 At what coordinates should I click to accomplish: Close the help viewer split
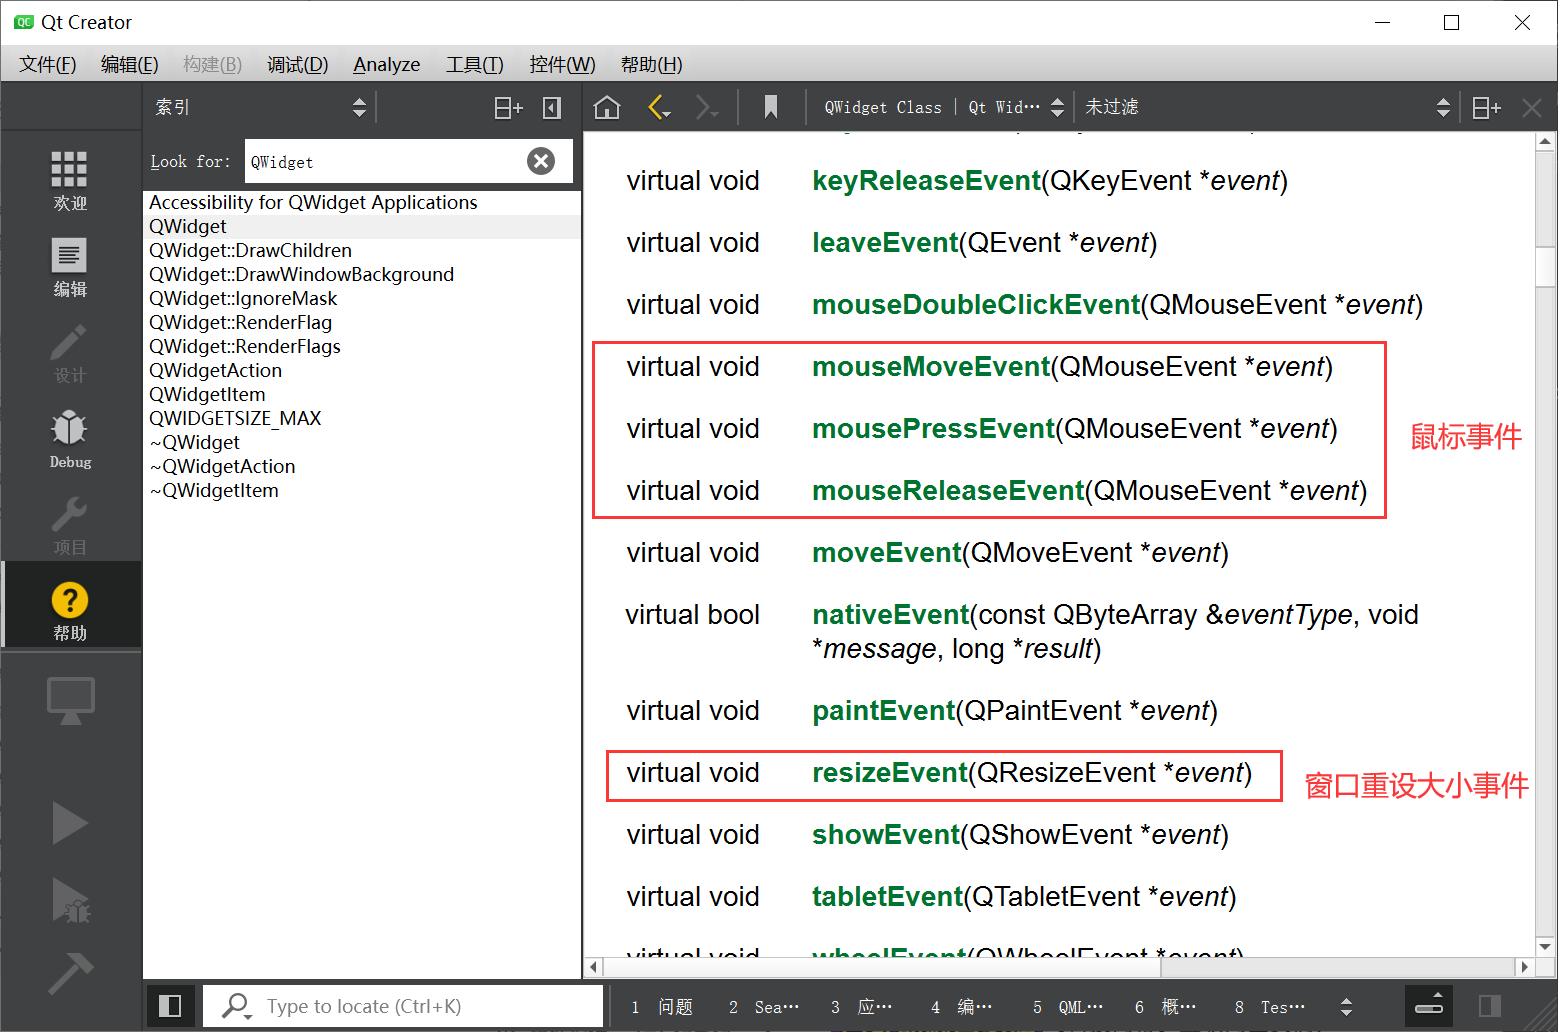click(1531, 107)
